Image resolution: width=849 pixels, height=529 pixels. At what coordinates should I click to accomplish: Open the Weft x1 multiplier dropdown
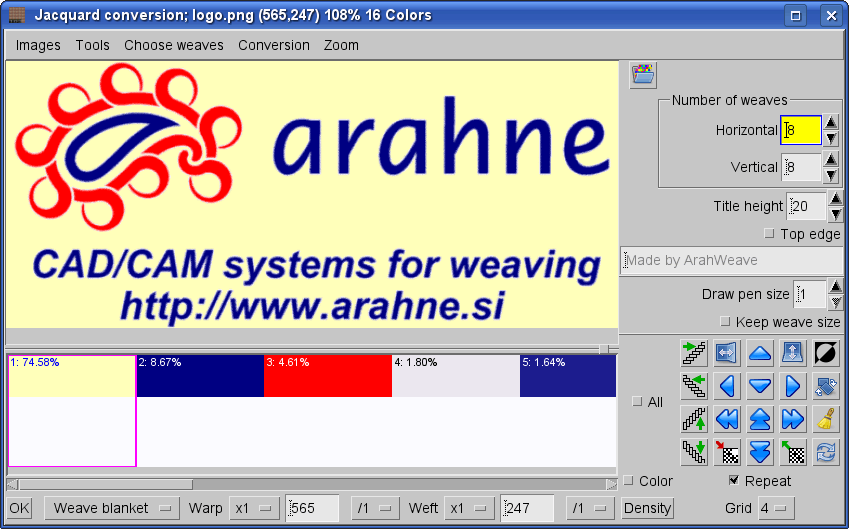[x=468, y=508]
